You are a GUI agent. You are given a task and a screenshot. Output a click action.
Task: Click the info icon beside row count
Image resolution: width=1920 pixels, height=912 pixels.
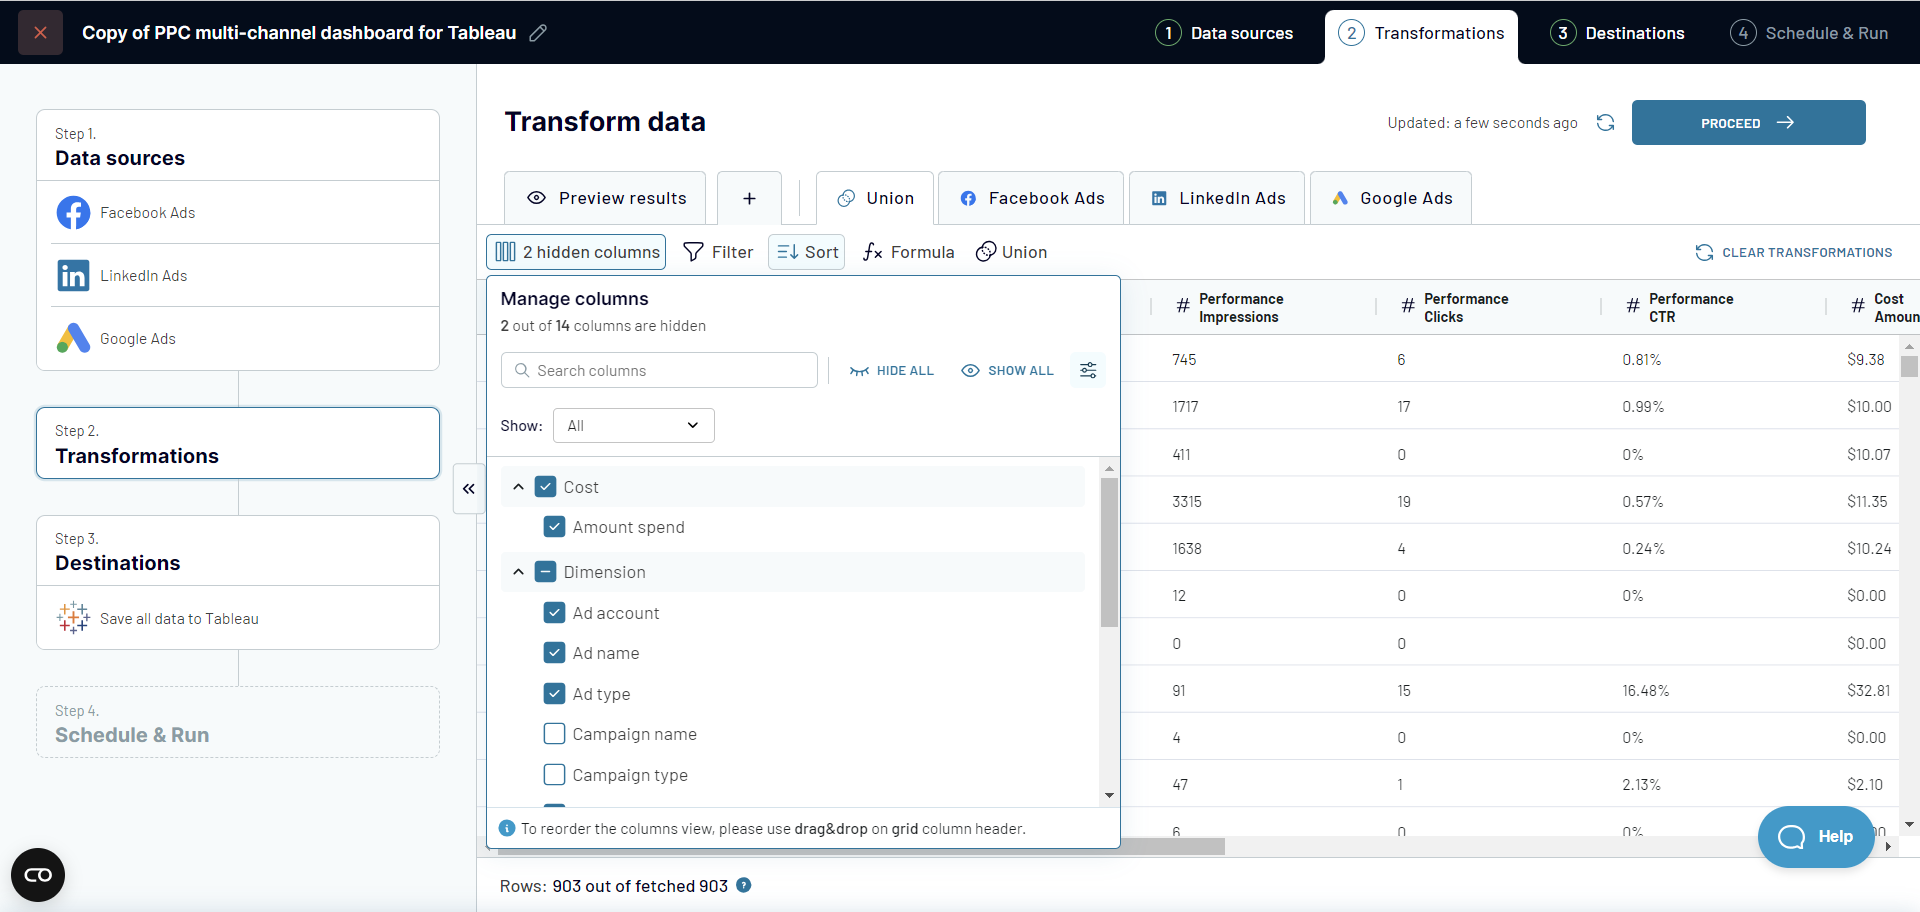point(744,885)
